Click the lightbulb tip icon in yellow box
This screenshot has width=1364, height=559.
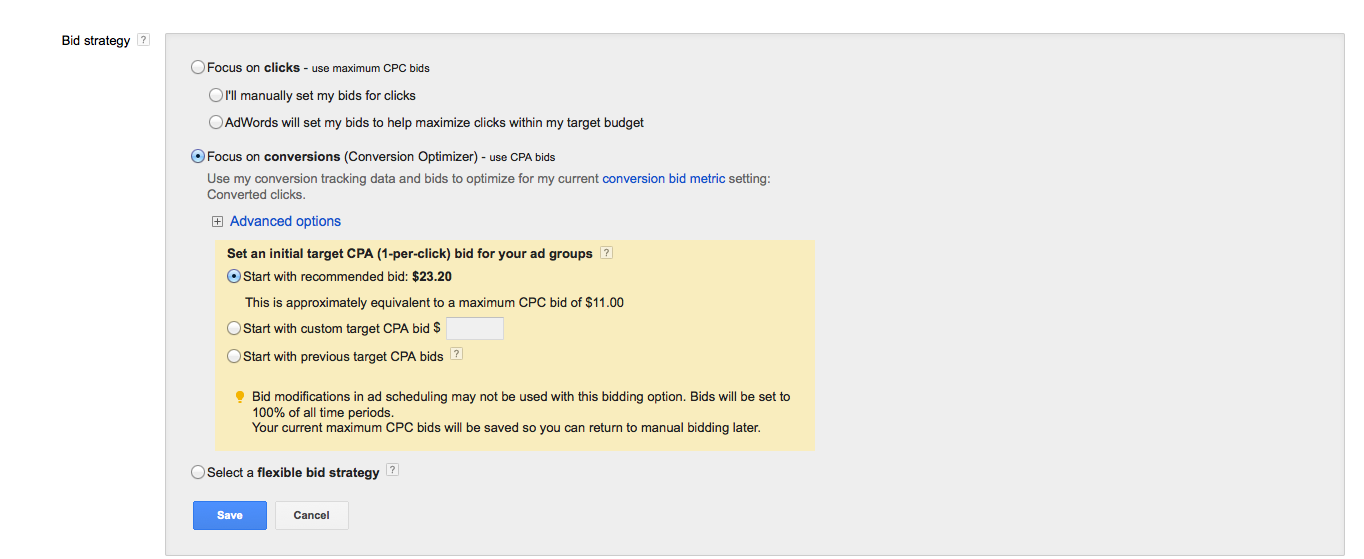[x=239, y=397]
